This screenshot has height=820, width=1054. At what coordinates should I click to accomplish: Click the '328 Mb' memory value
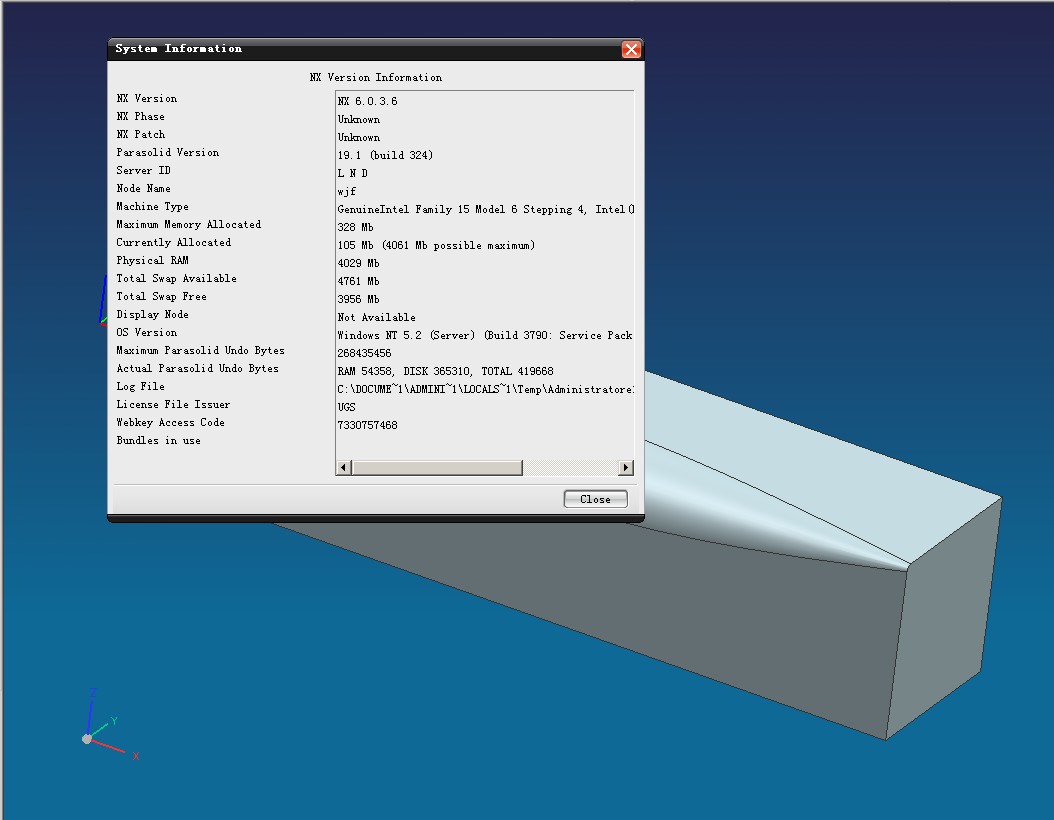pyautogui.click(x=355, y=227)
